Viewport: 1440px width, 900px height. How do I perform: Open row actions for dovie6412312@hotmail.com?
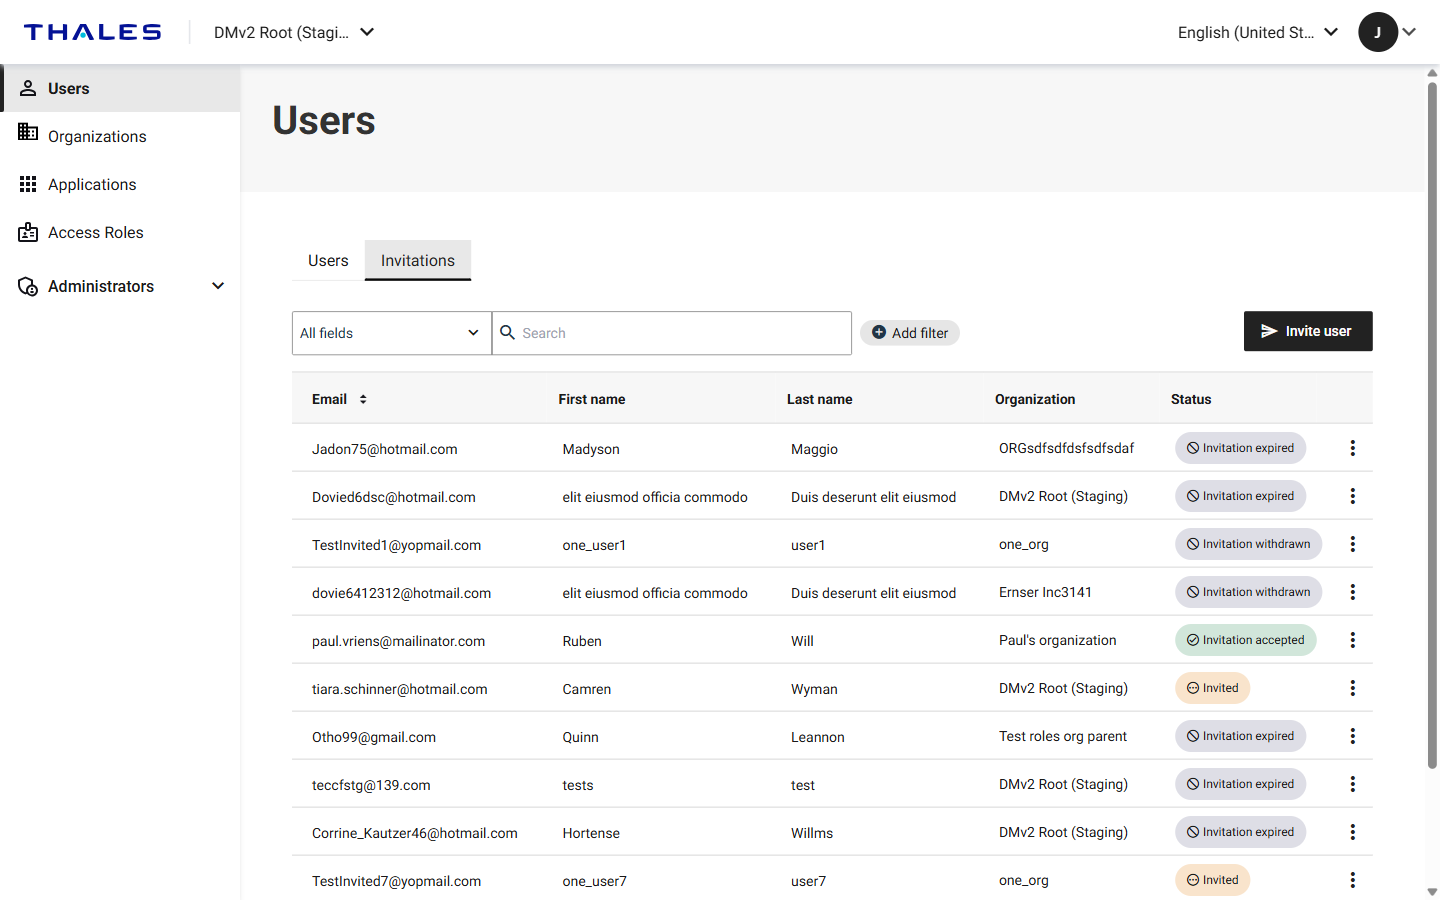tap(1352, 592)
